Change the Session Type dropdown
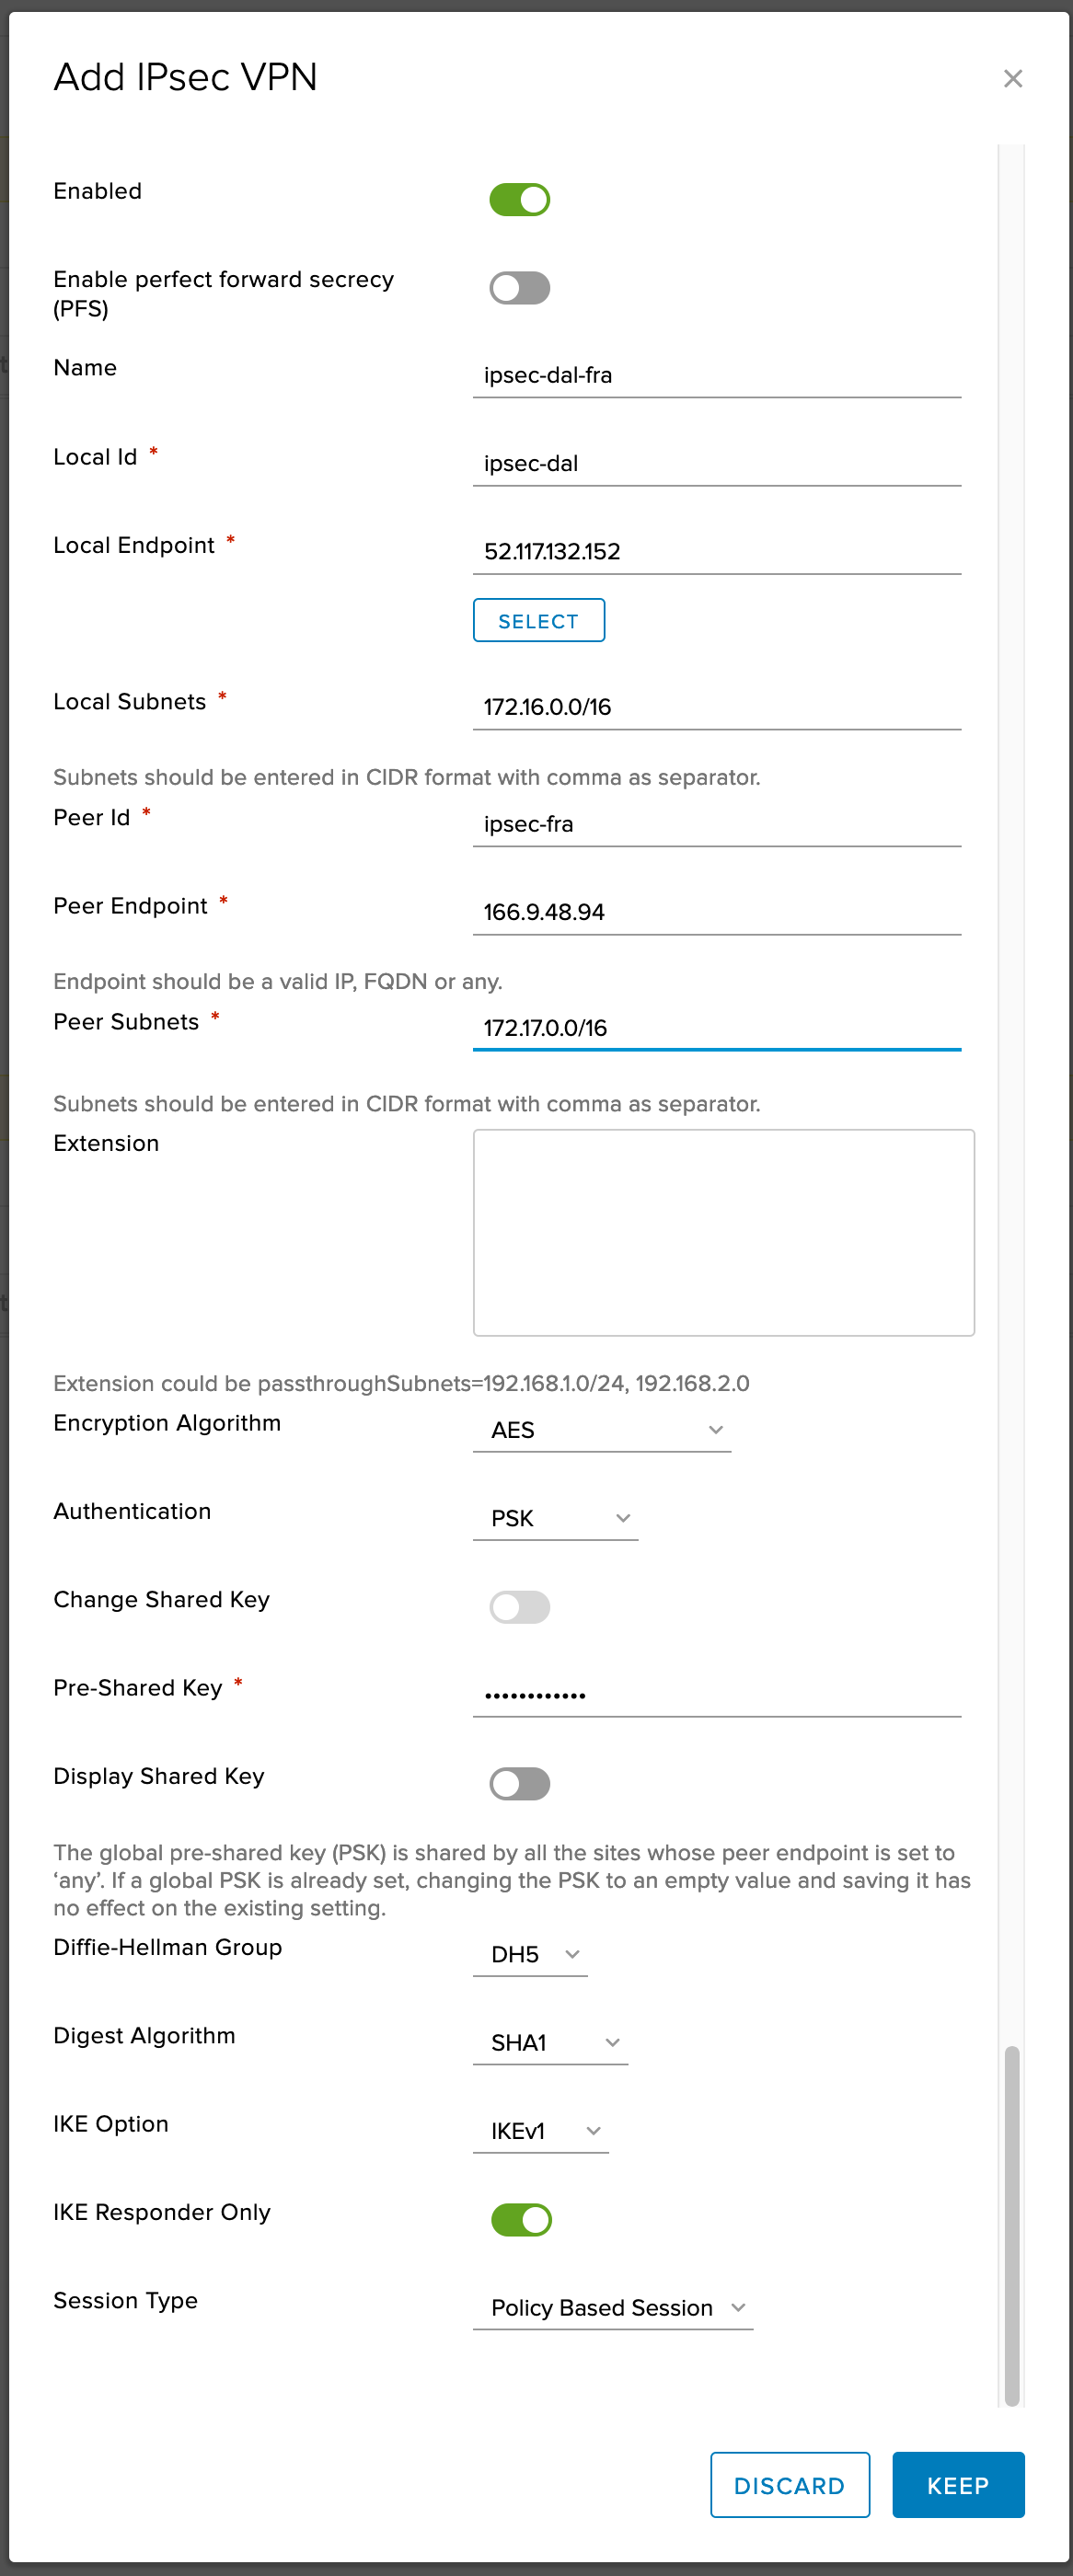This screenshot has height=2576, width=1073. coord(613,2307)
